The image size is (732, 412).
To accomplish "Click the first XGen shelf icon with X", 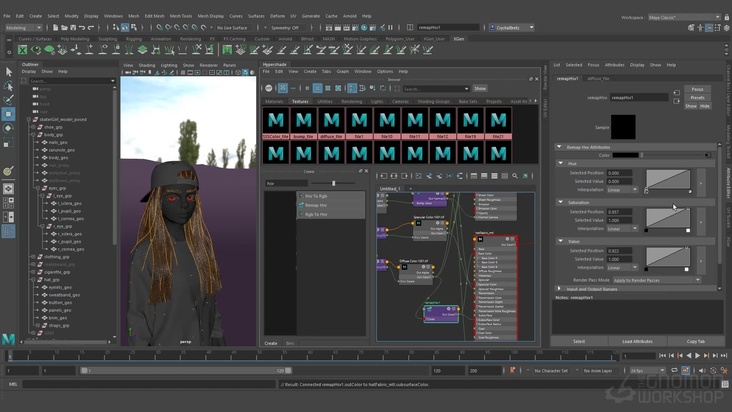I will click(22, 49).
